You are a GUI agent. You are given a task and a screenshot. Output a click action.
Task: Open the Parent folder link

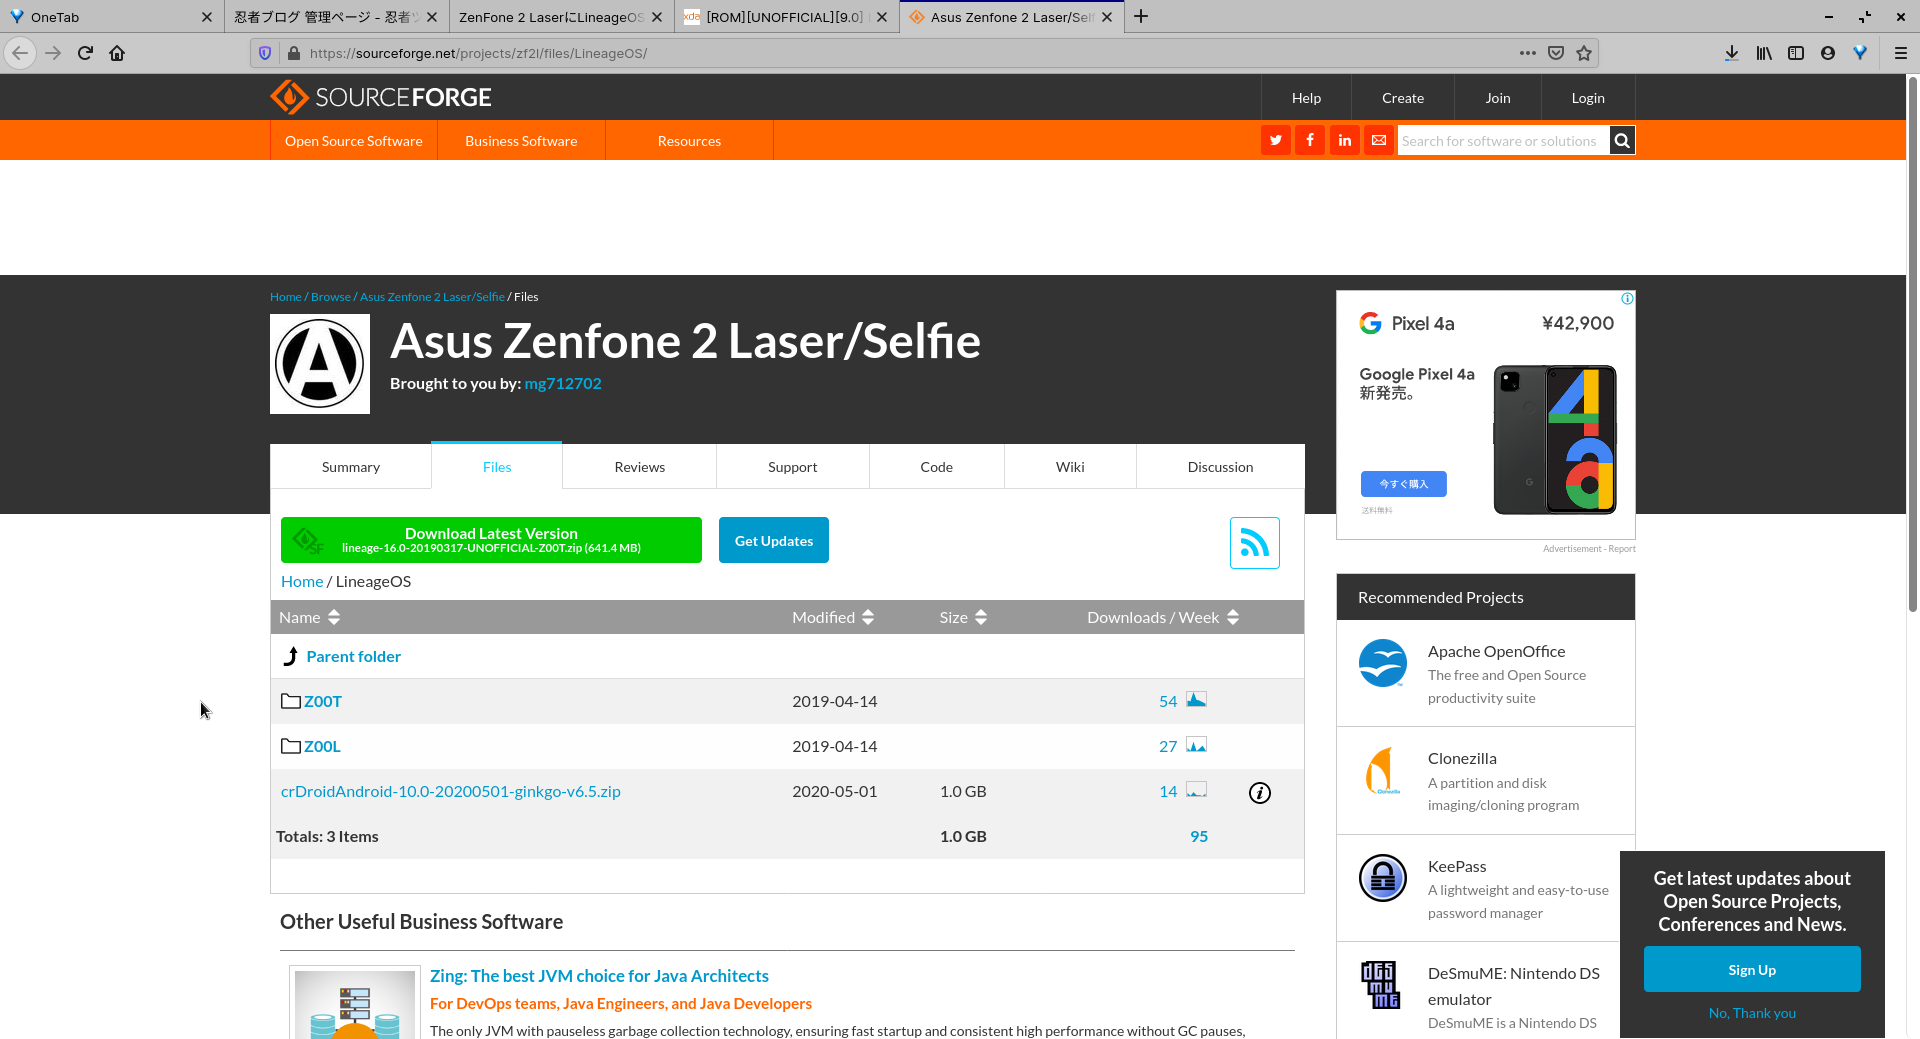(x=353, y=656)
